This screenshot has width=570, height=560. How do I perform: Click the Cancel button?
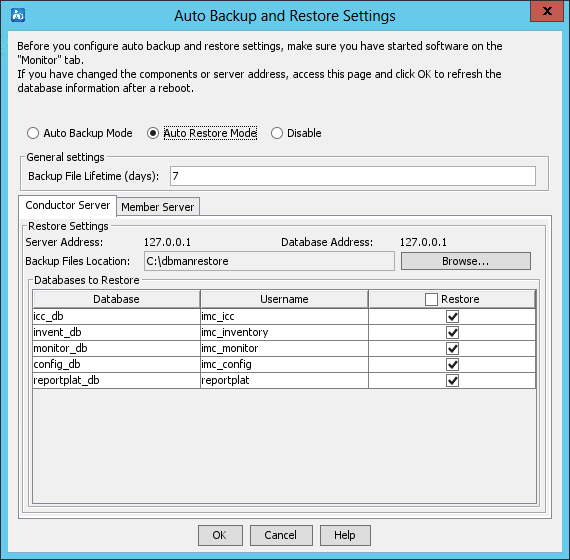point(281,535)
